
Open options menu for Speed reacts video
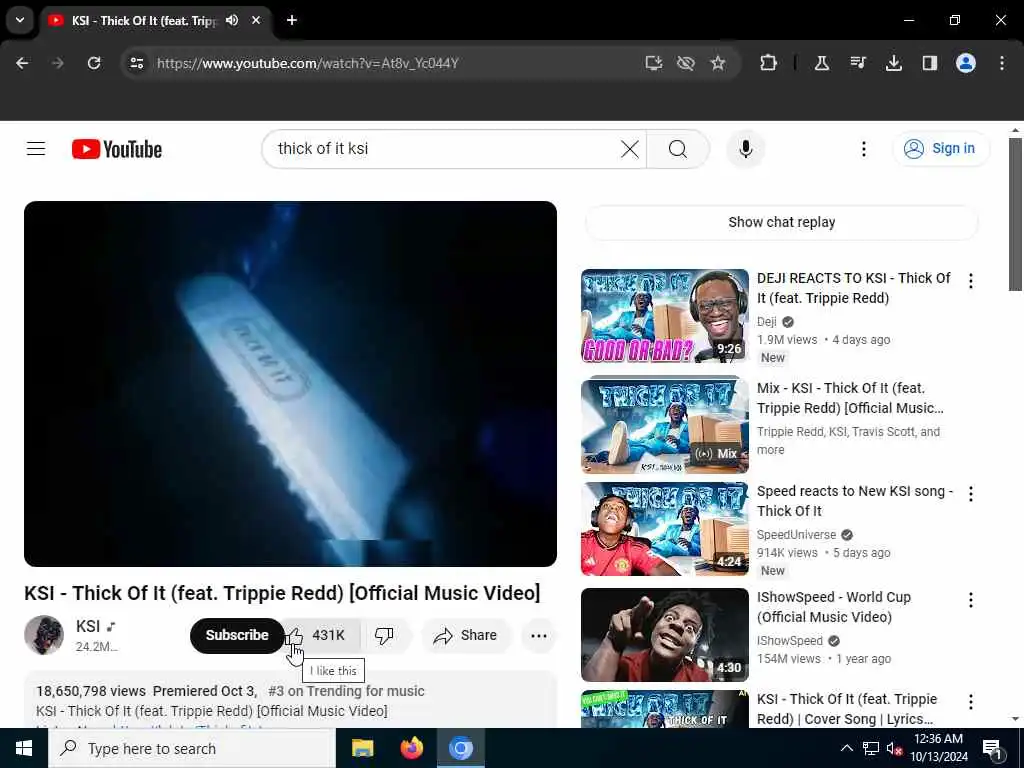[971, 494]
